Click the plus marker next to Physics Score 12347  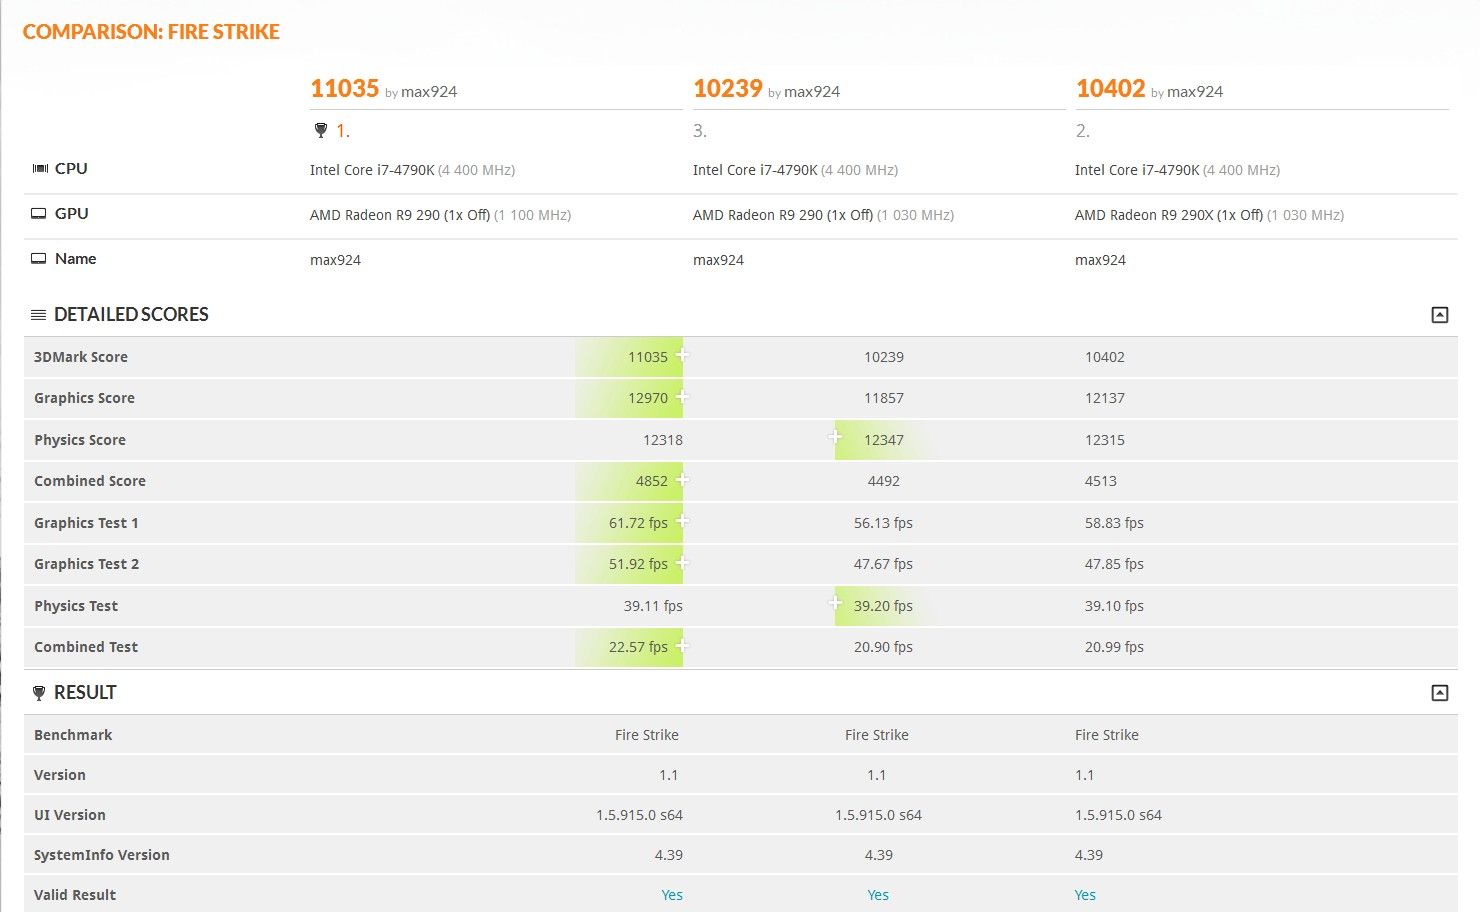835,437
